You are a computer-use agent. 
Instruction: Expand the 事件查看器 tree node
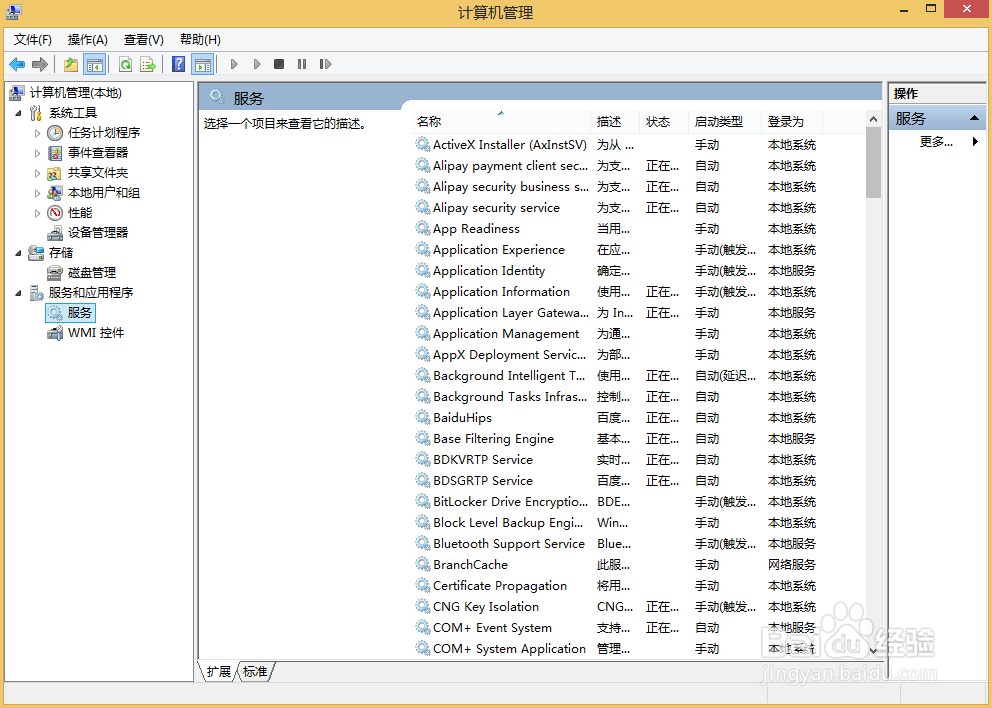coord(37,153)
